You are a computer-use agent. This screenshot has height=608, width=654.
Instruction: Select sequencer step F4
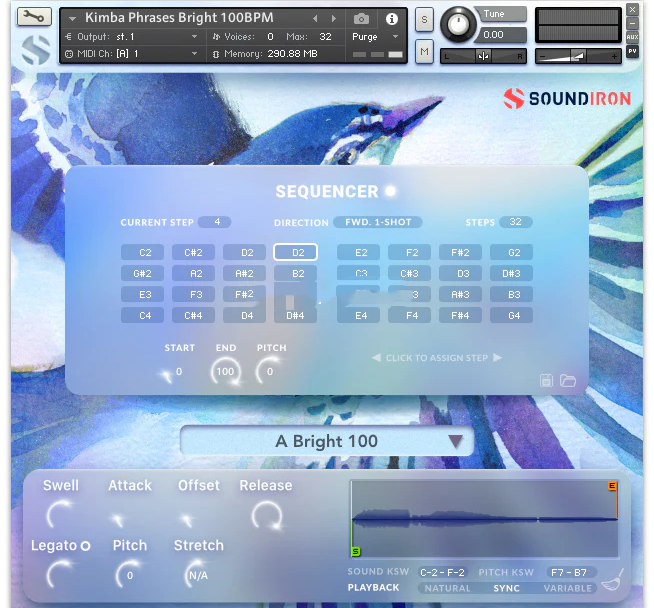409,316
